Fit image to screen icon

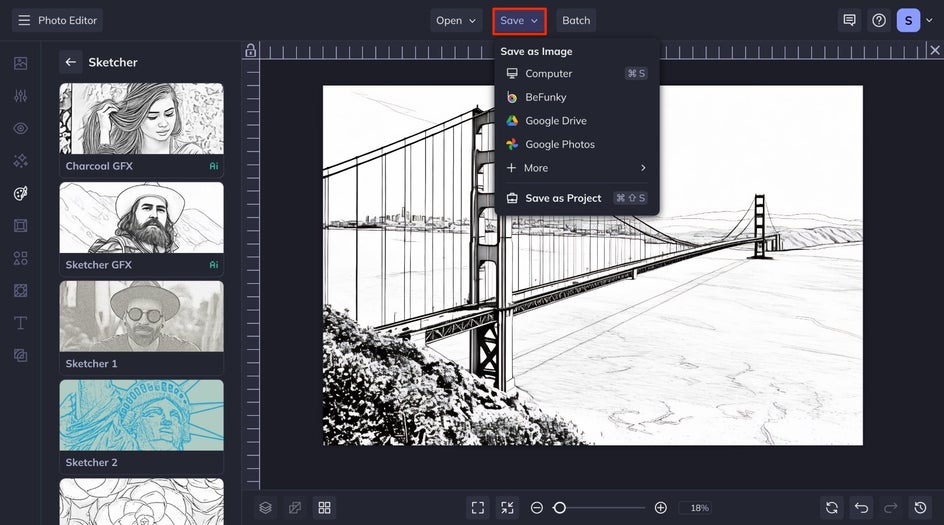click(478, 508)
